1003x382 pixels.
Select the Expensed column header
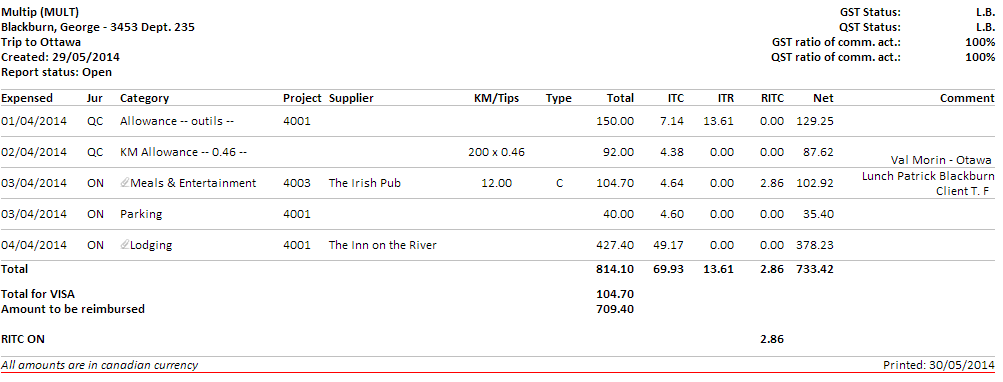coord(27,98)
